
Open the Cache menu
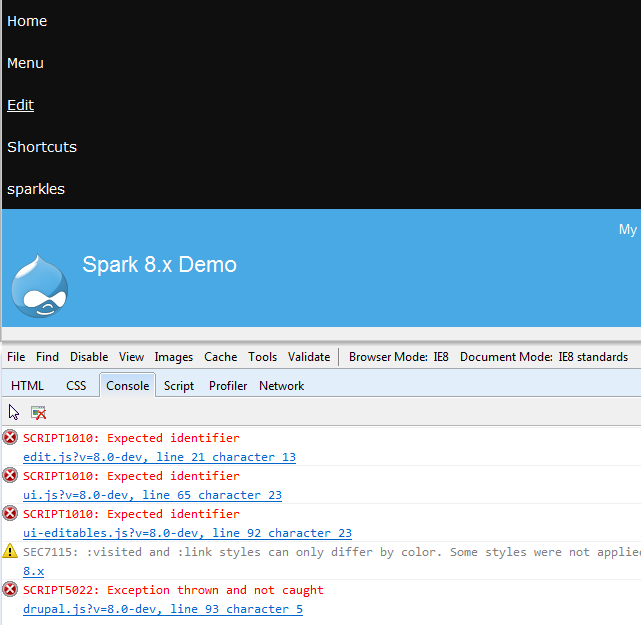(x=221, y=357)
